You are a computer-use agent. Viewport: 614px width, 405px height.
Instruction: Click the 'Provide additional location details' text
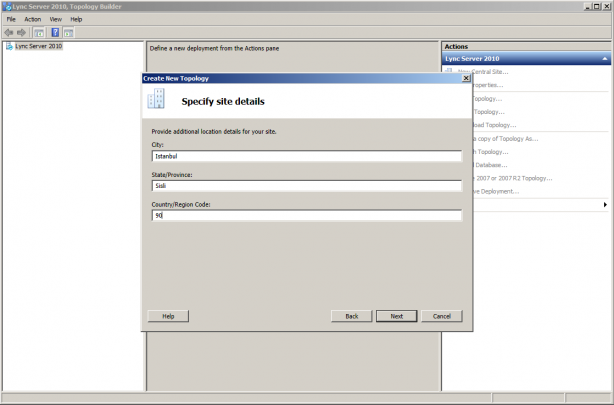(214, 132)
